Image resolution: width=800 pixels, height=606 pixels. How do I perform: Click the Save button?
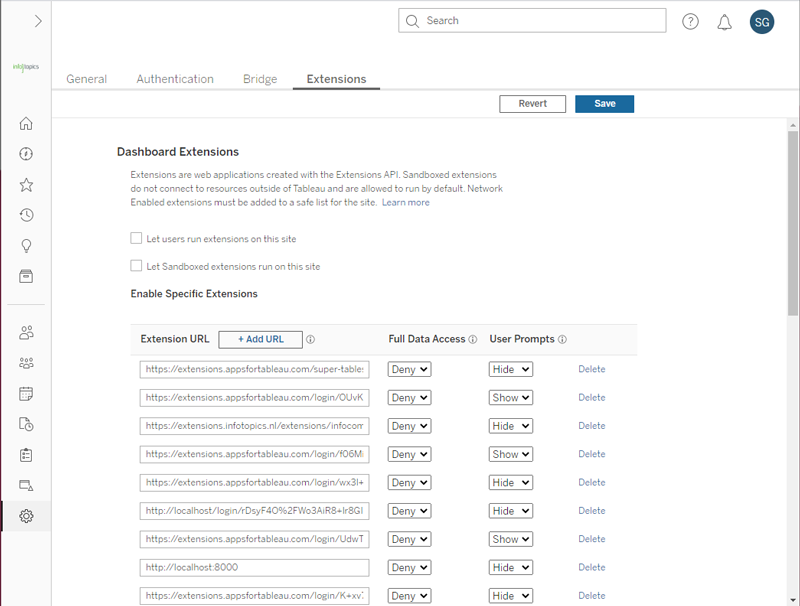(604, 104)
